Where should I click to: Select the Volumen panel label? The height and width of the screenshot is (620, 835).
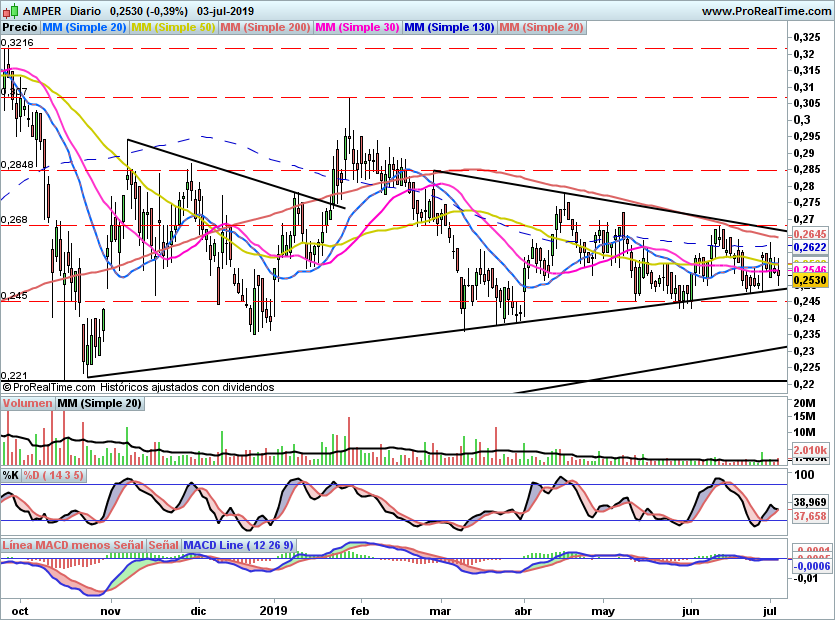pyautogui.click(x=28, y=403)
